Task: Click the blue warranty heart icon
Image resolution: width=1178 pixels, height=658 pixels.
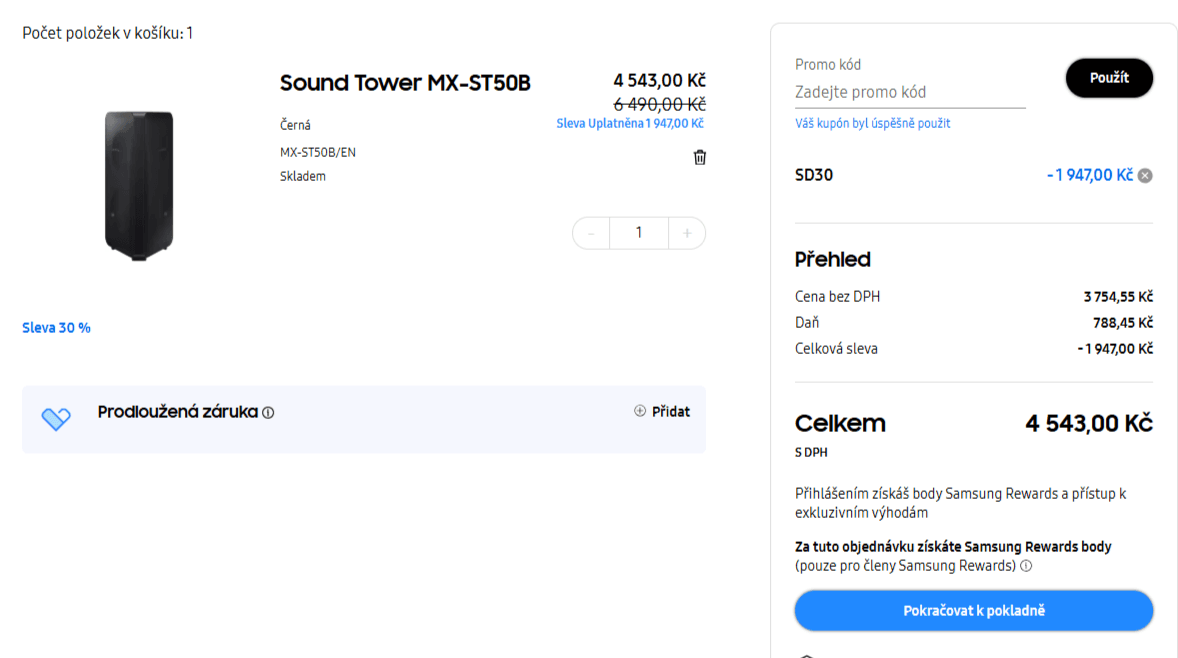Action: point(57,418)
